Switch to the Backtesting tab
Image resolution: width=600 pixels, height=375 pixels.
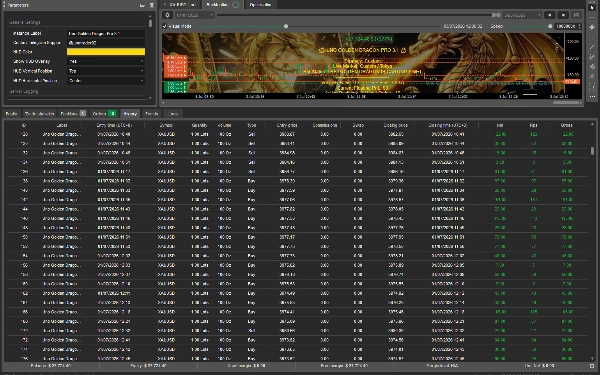(222, 5)
